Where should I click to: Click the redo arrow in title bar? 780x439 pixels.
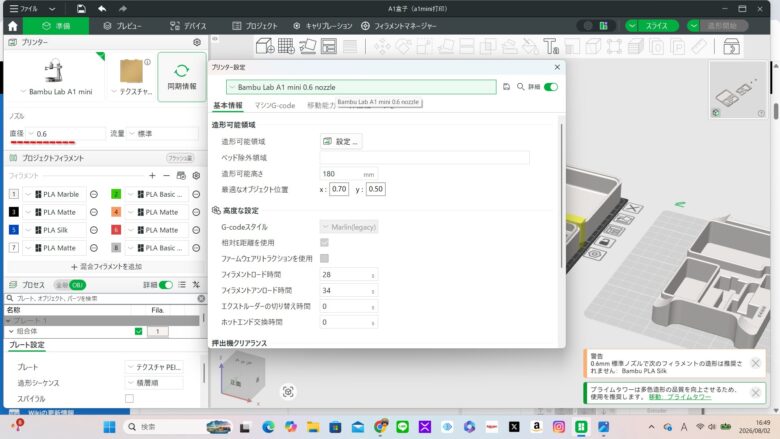[x=122, y=9]
